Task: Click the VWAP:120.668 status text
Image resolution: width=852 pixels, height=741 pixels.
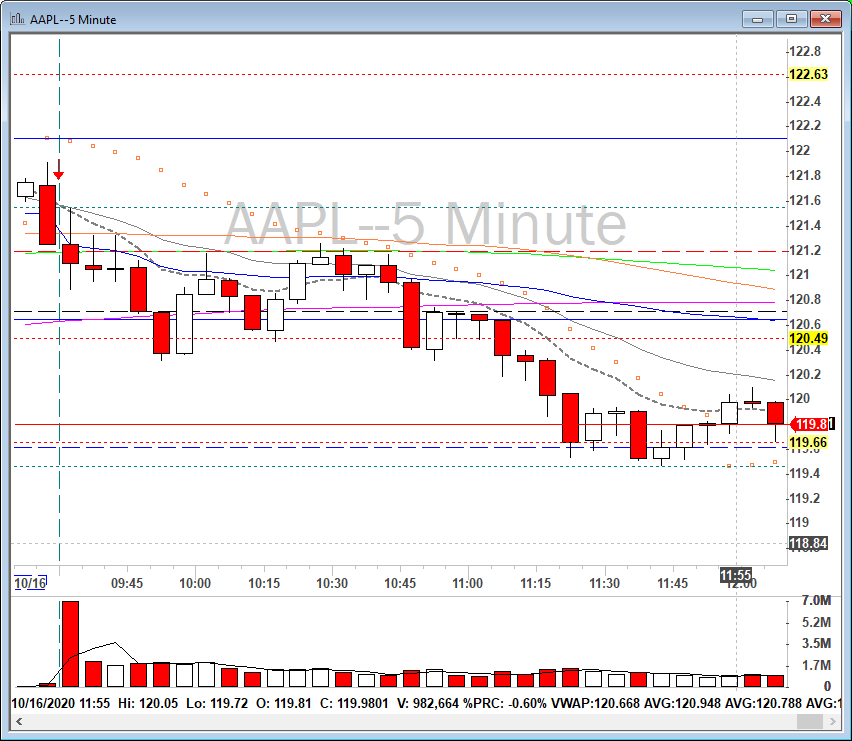Action: (596, 704)
